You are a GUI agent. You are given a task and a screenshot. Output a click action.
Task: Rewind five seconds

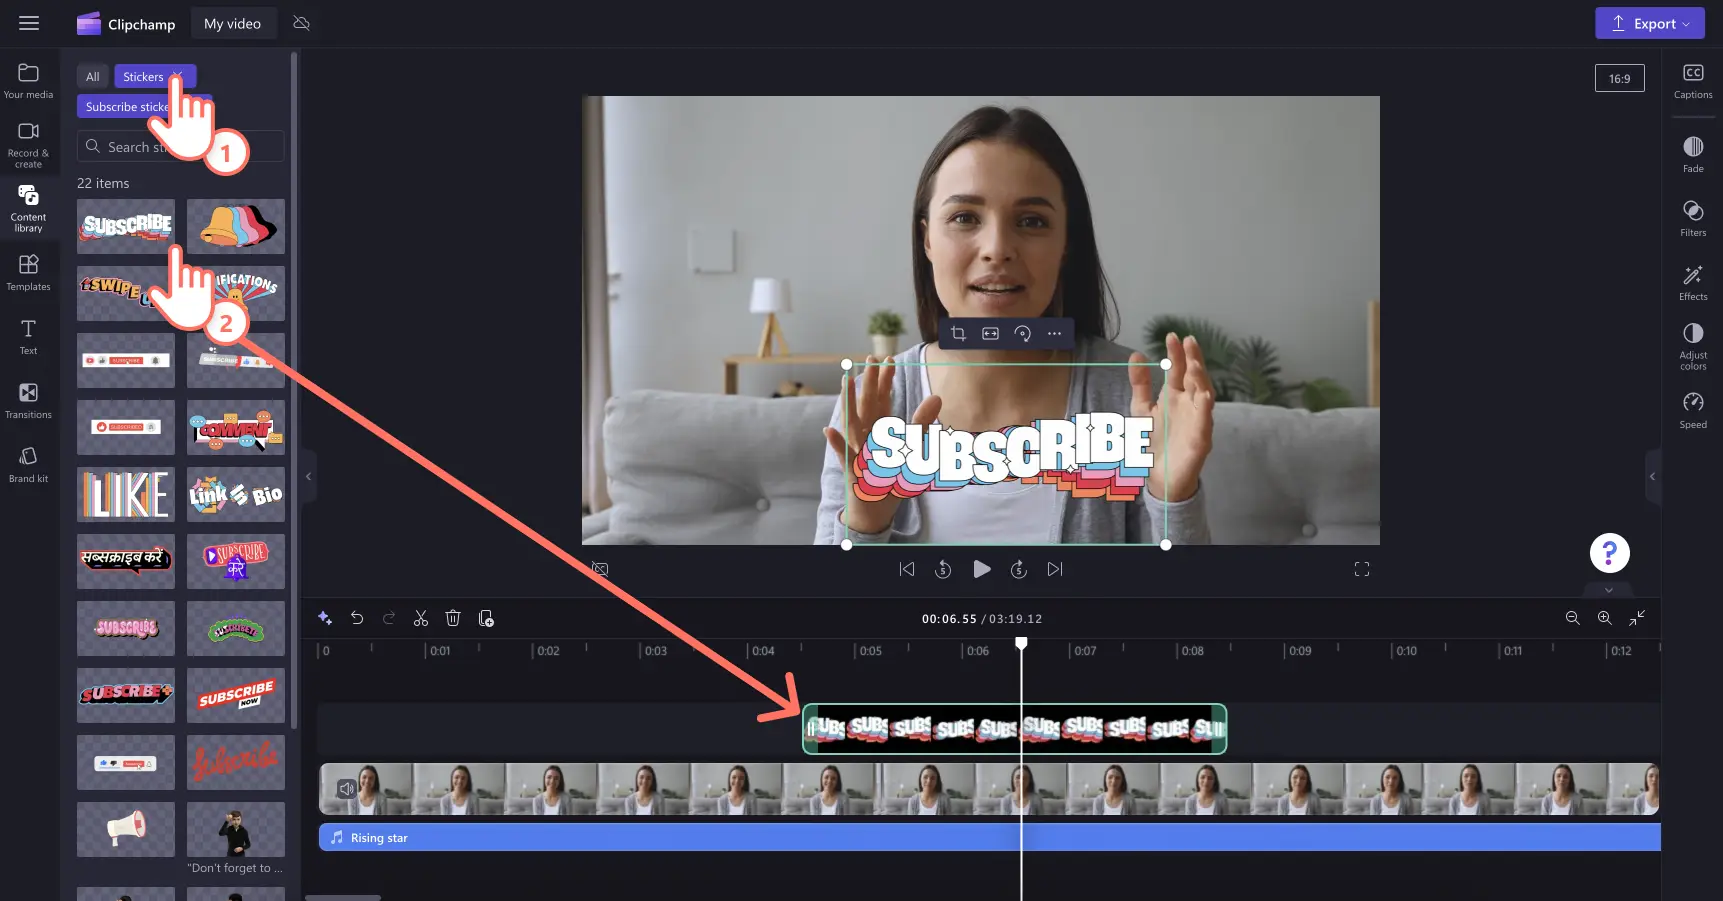(943, 569)
